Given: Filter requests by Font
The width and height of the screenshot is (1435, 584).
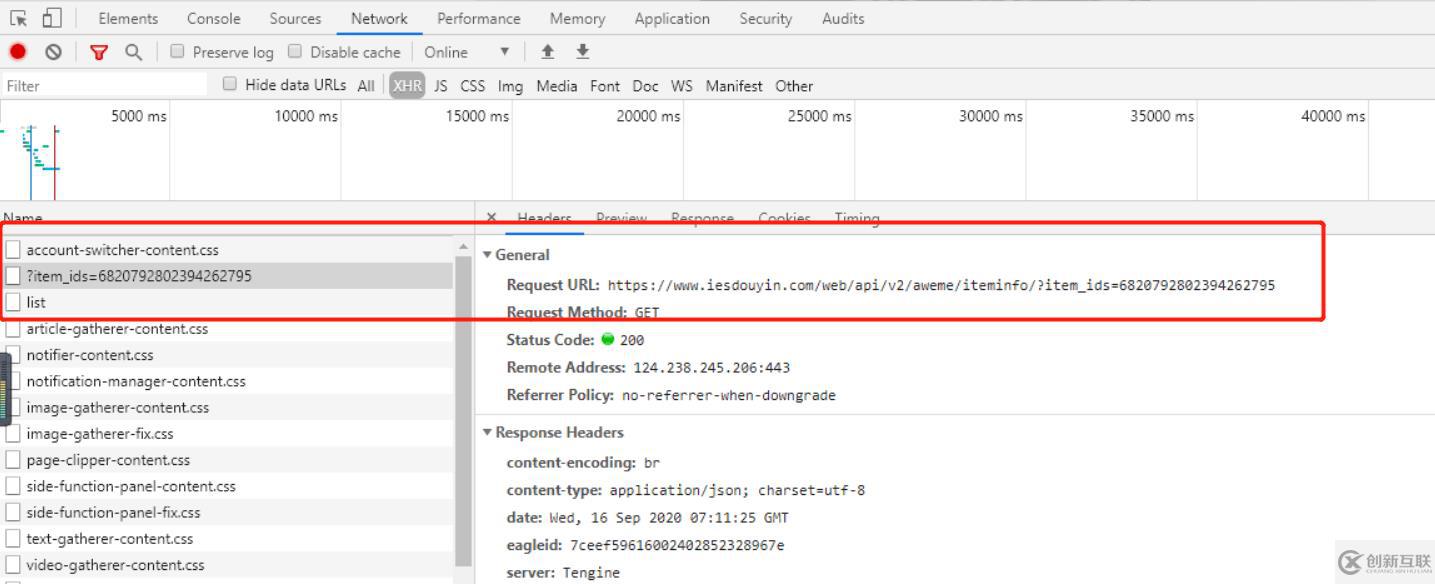Looking at the screenshot, I should pos(604,86).
